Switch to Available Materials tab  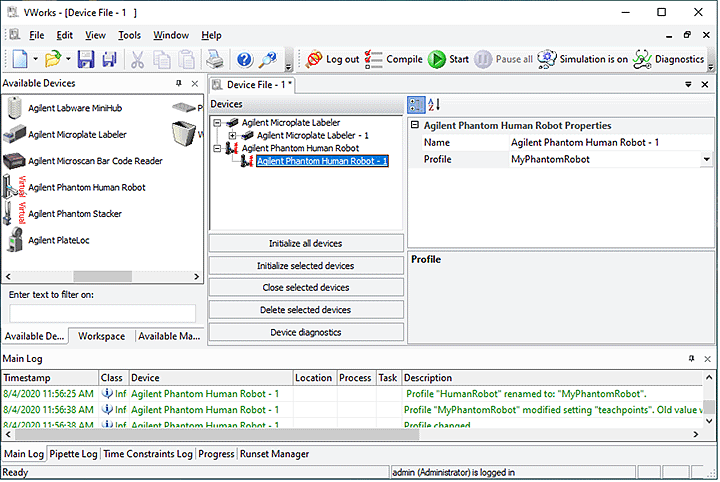click(169, 336)
